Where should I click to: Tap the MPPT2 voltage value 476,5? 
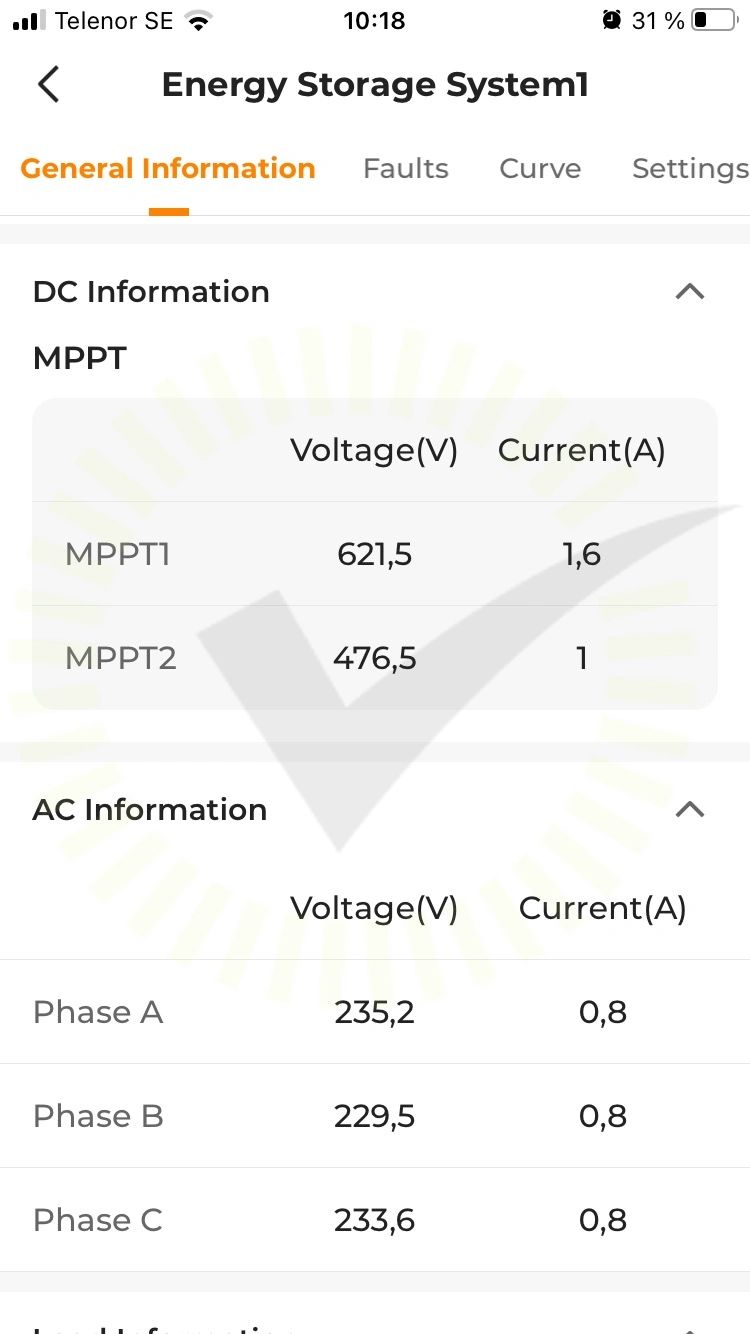(375, 658)
